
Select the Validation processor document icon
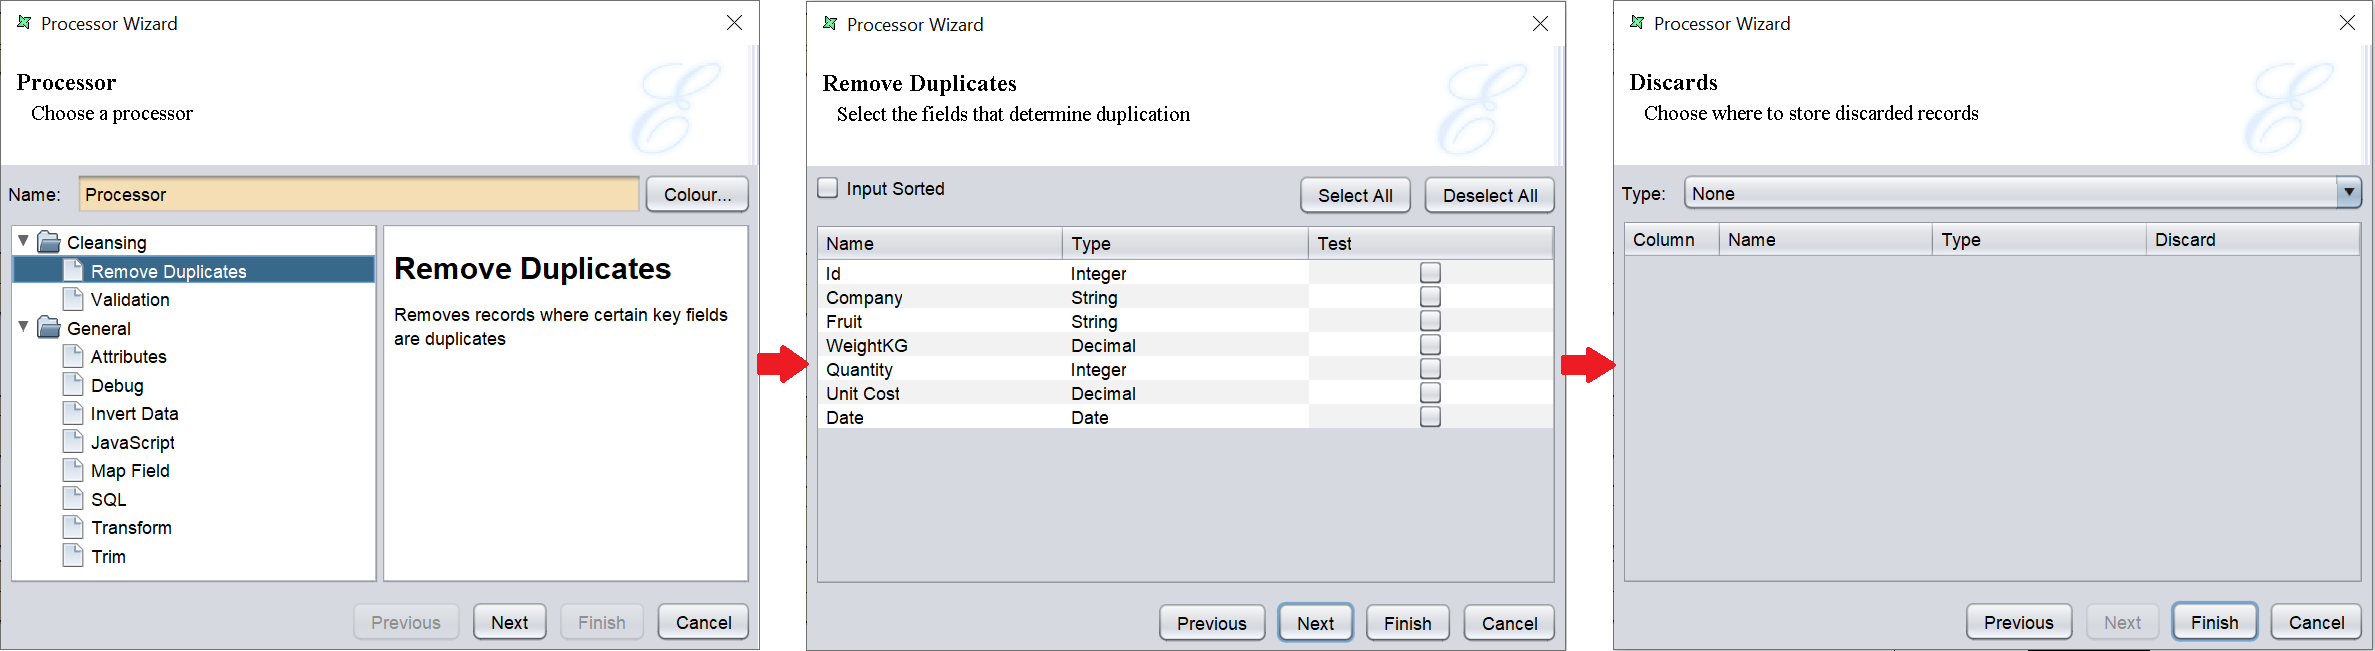[73, 299]
